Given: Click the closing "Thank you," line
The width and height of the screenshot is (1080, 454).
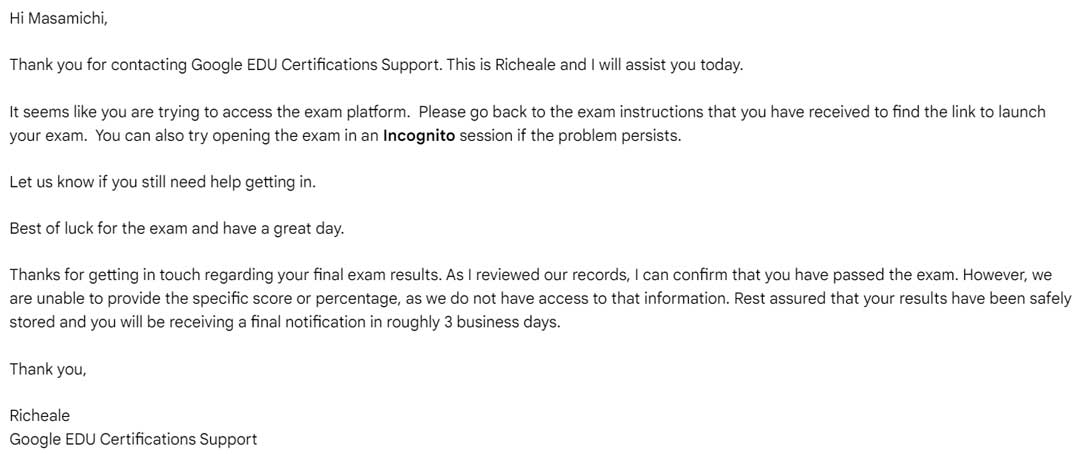Looking at the screenshot, I should (x=48, y=369).
